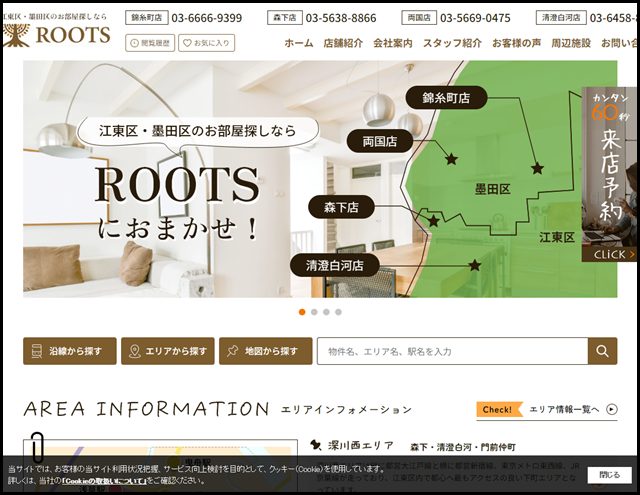Click the ROOTS hero slide image
The width and height of the screenshot is (640, 495).
(320, 179)
